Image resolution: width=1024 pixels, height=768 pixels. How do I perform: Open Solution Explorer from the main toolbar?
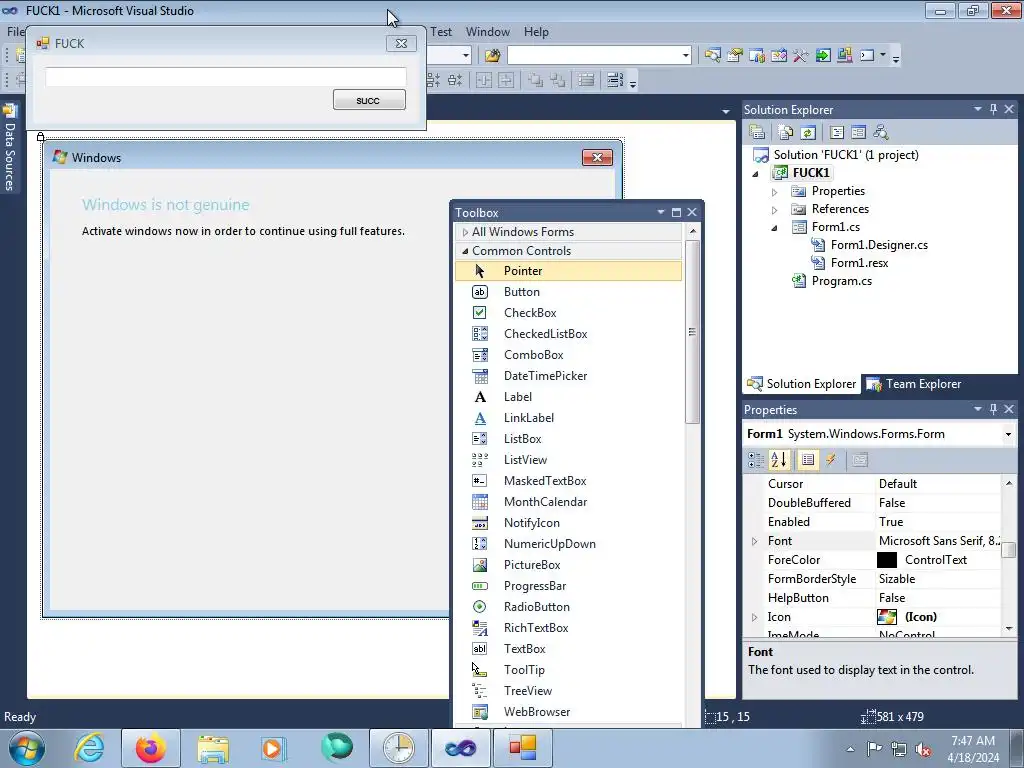712,56
